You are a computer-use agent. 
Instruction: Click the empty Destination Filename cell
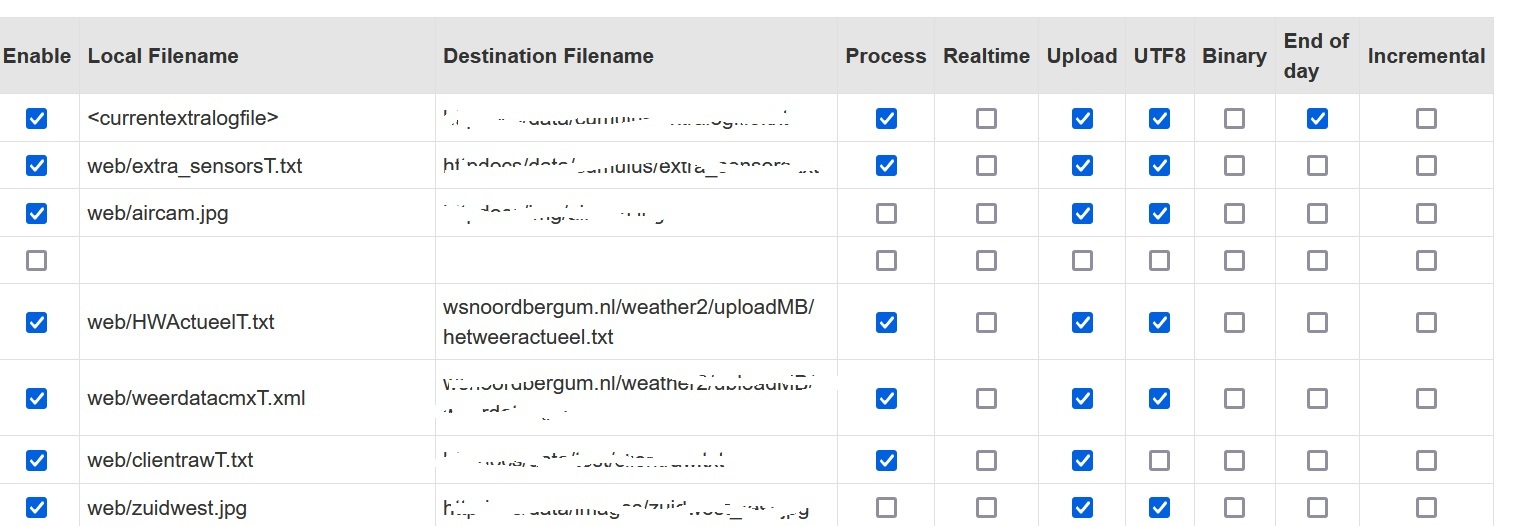click(636, 261)
